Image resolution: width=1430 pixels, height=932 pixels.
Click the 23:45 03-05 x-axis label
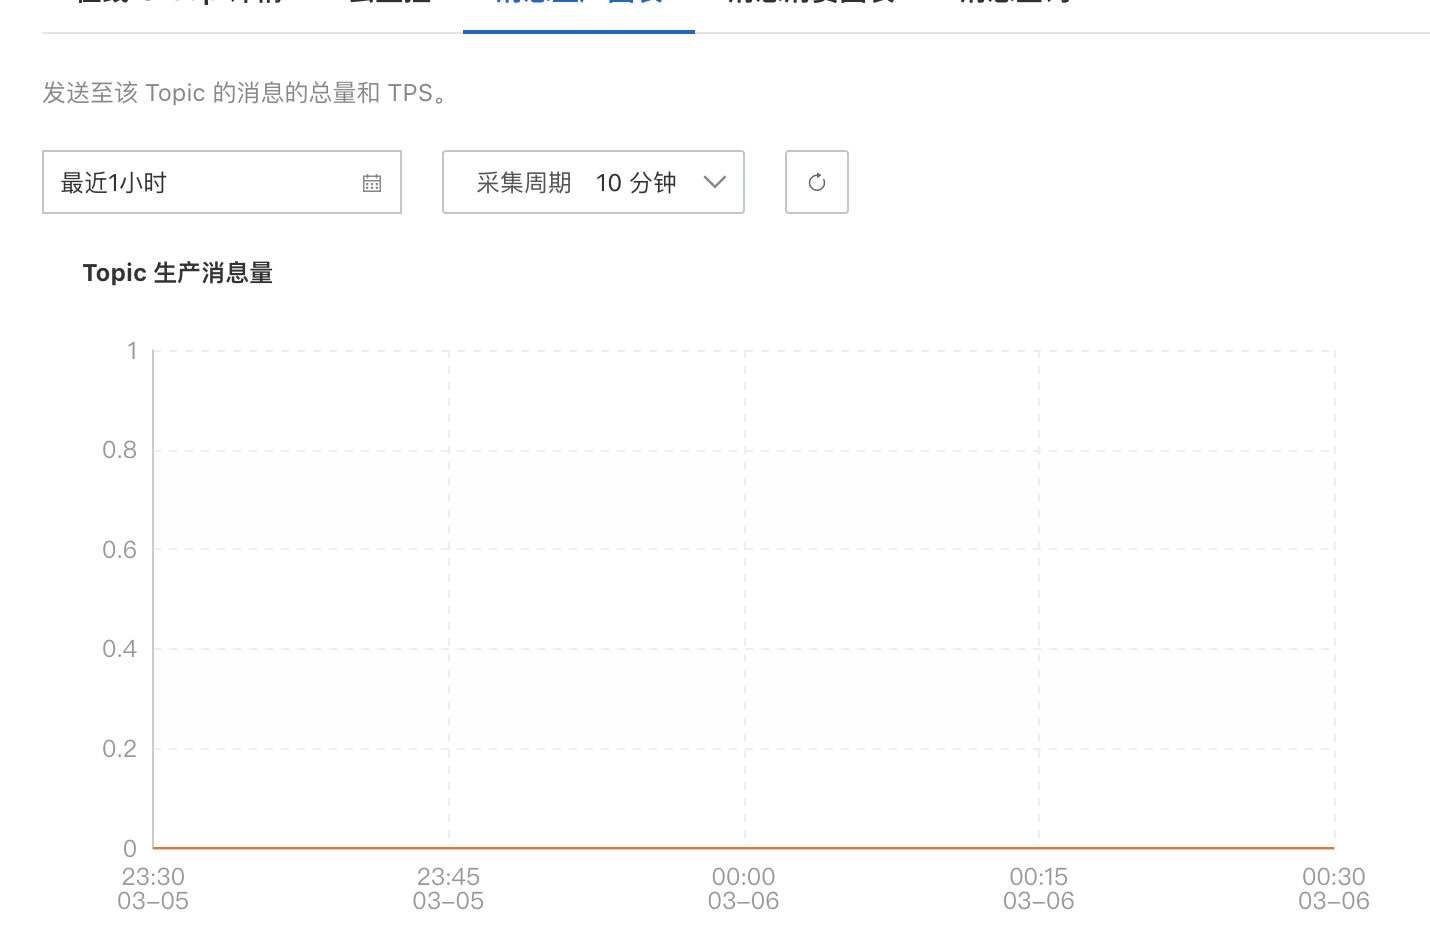click(x=448, y=888)
